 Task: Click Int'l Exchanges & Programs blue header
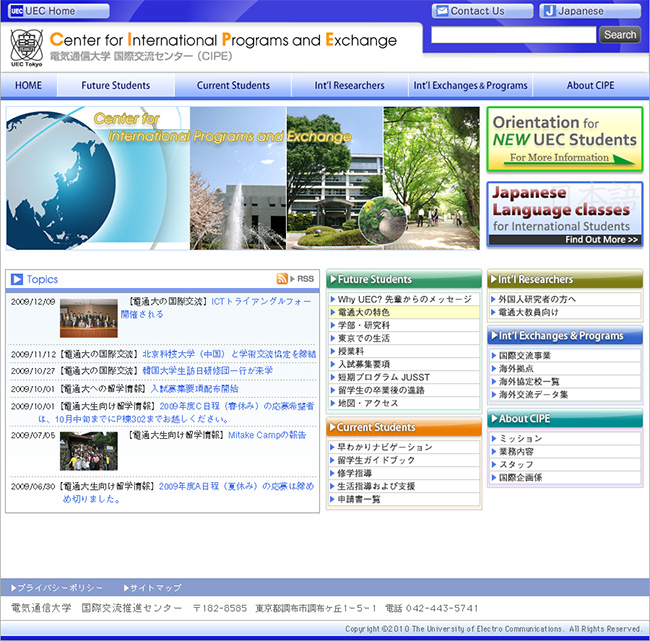point(565,335)
